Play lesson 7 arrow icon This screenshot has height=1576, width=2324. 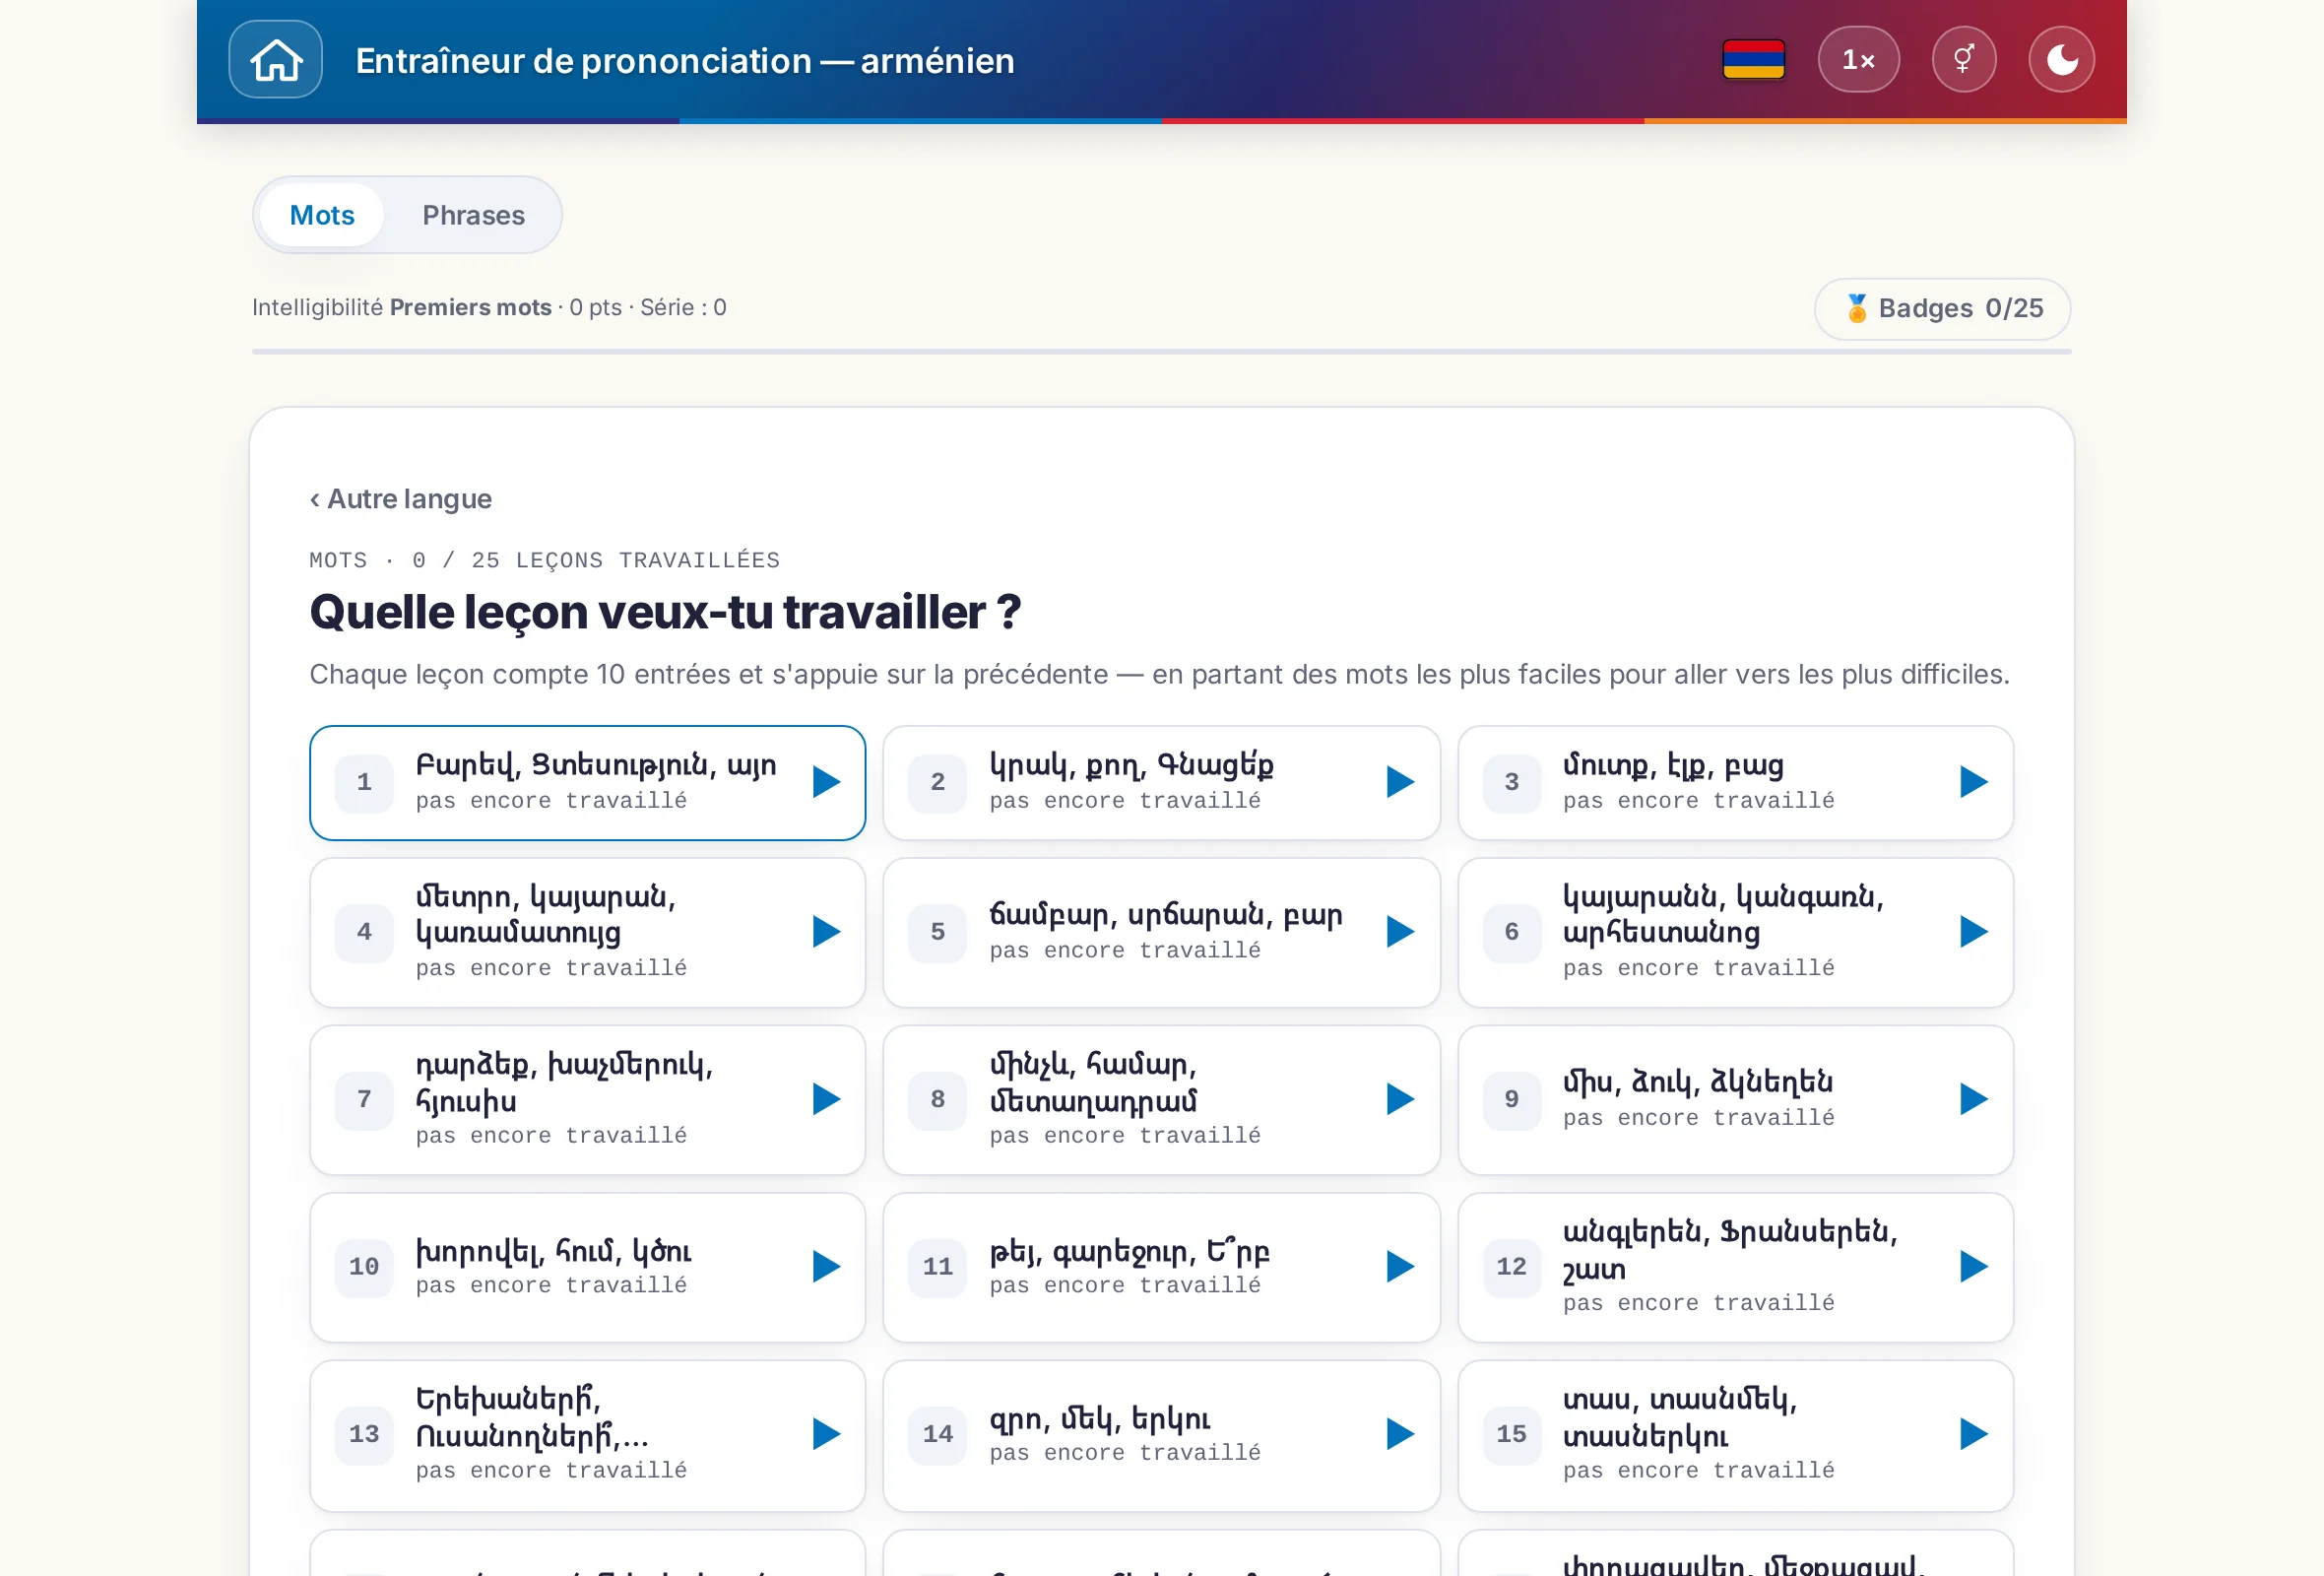pyautogui.click(x=826, y=1099)
